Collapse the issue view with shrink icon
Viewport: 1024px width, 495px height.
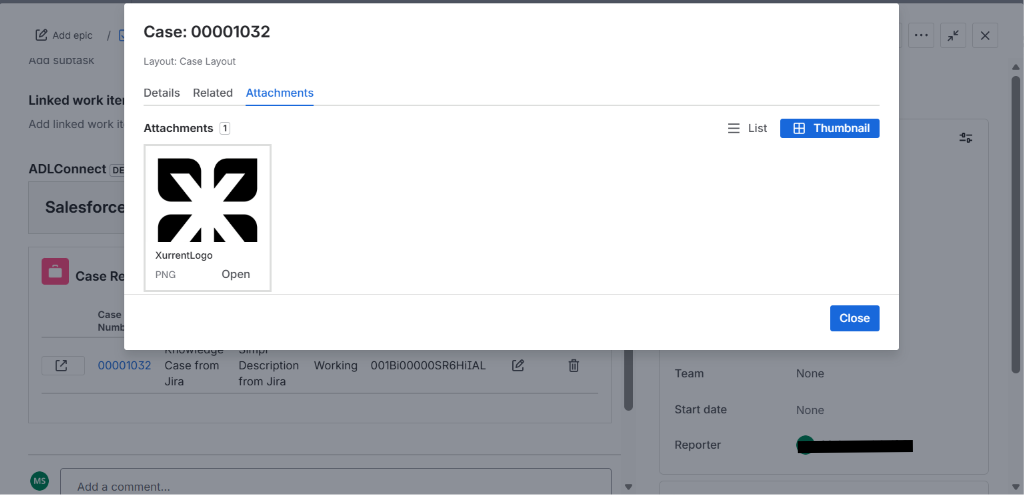pos(953,35)
